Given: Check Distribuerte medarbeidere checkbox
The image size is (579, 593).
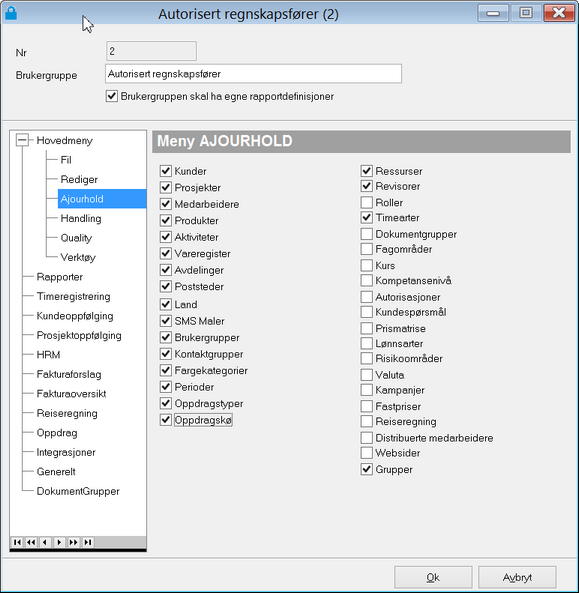Looking at the screenshot, I should [x=366, y=438].
